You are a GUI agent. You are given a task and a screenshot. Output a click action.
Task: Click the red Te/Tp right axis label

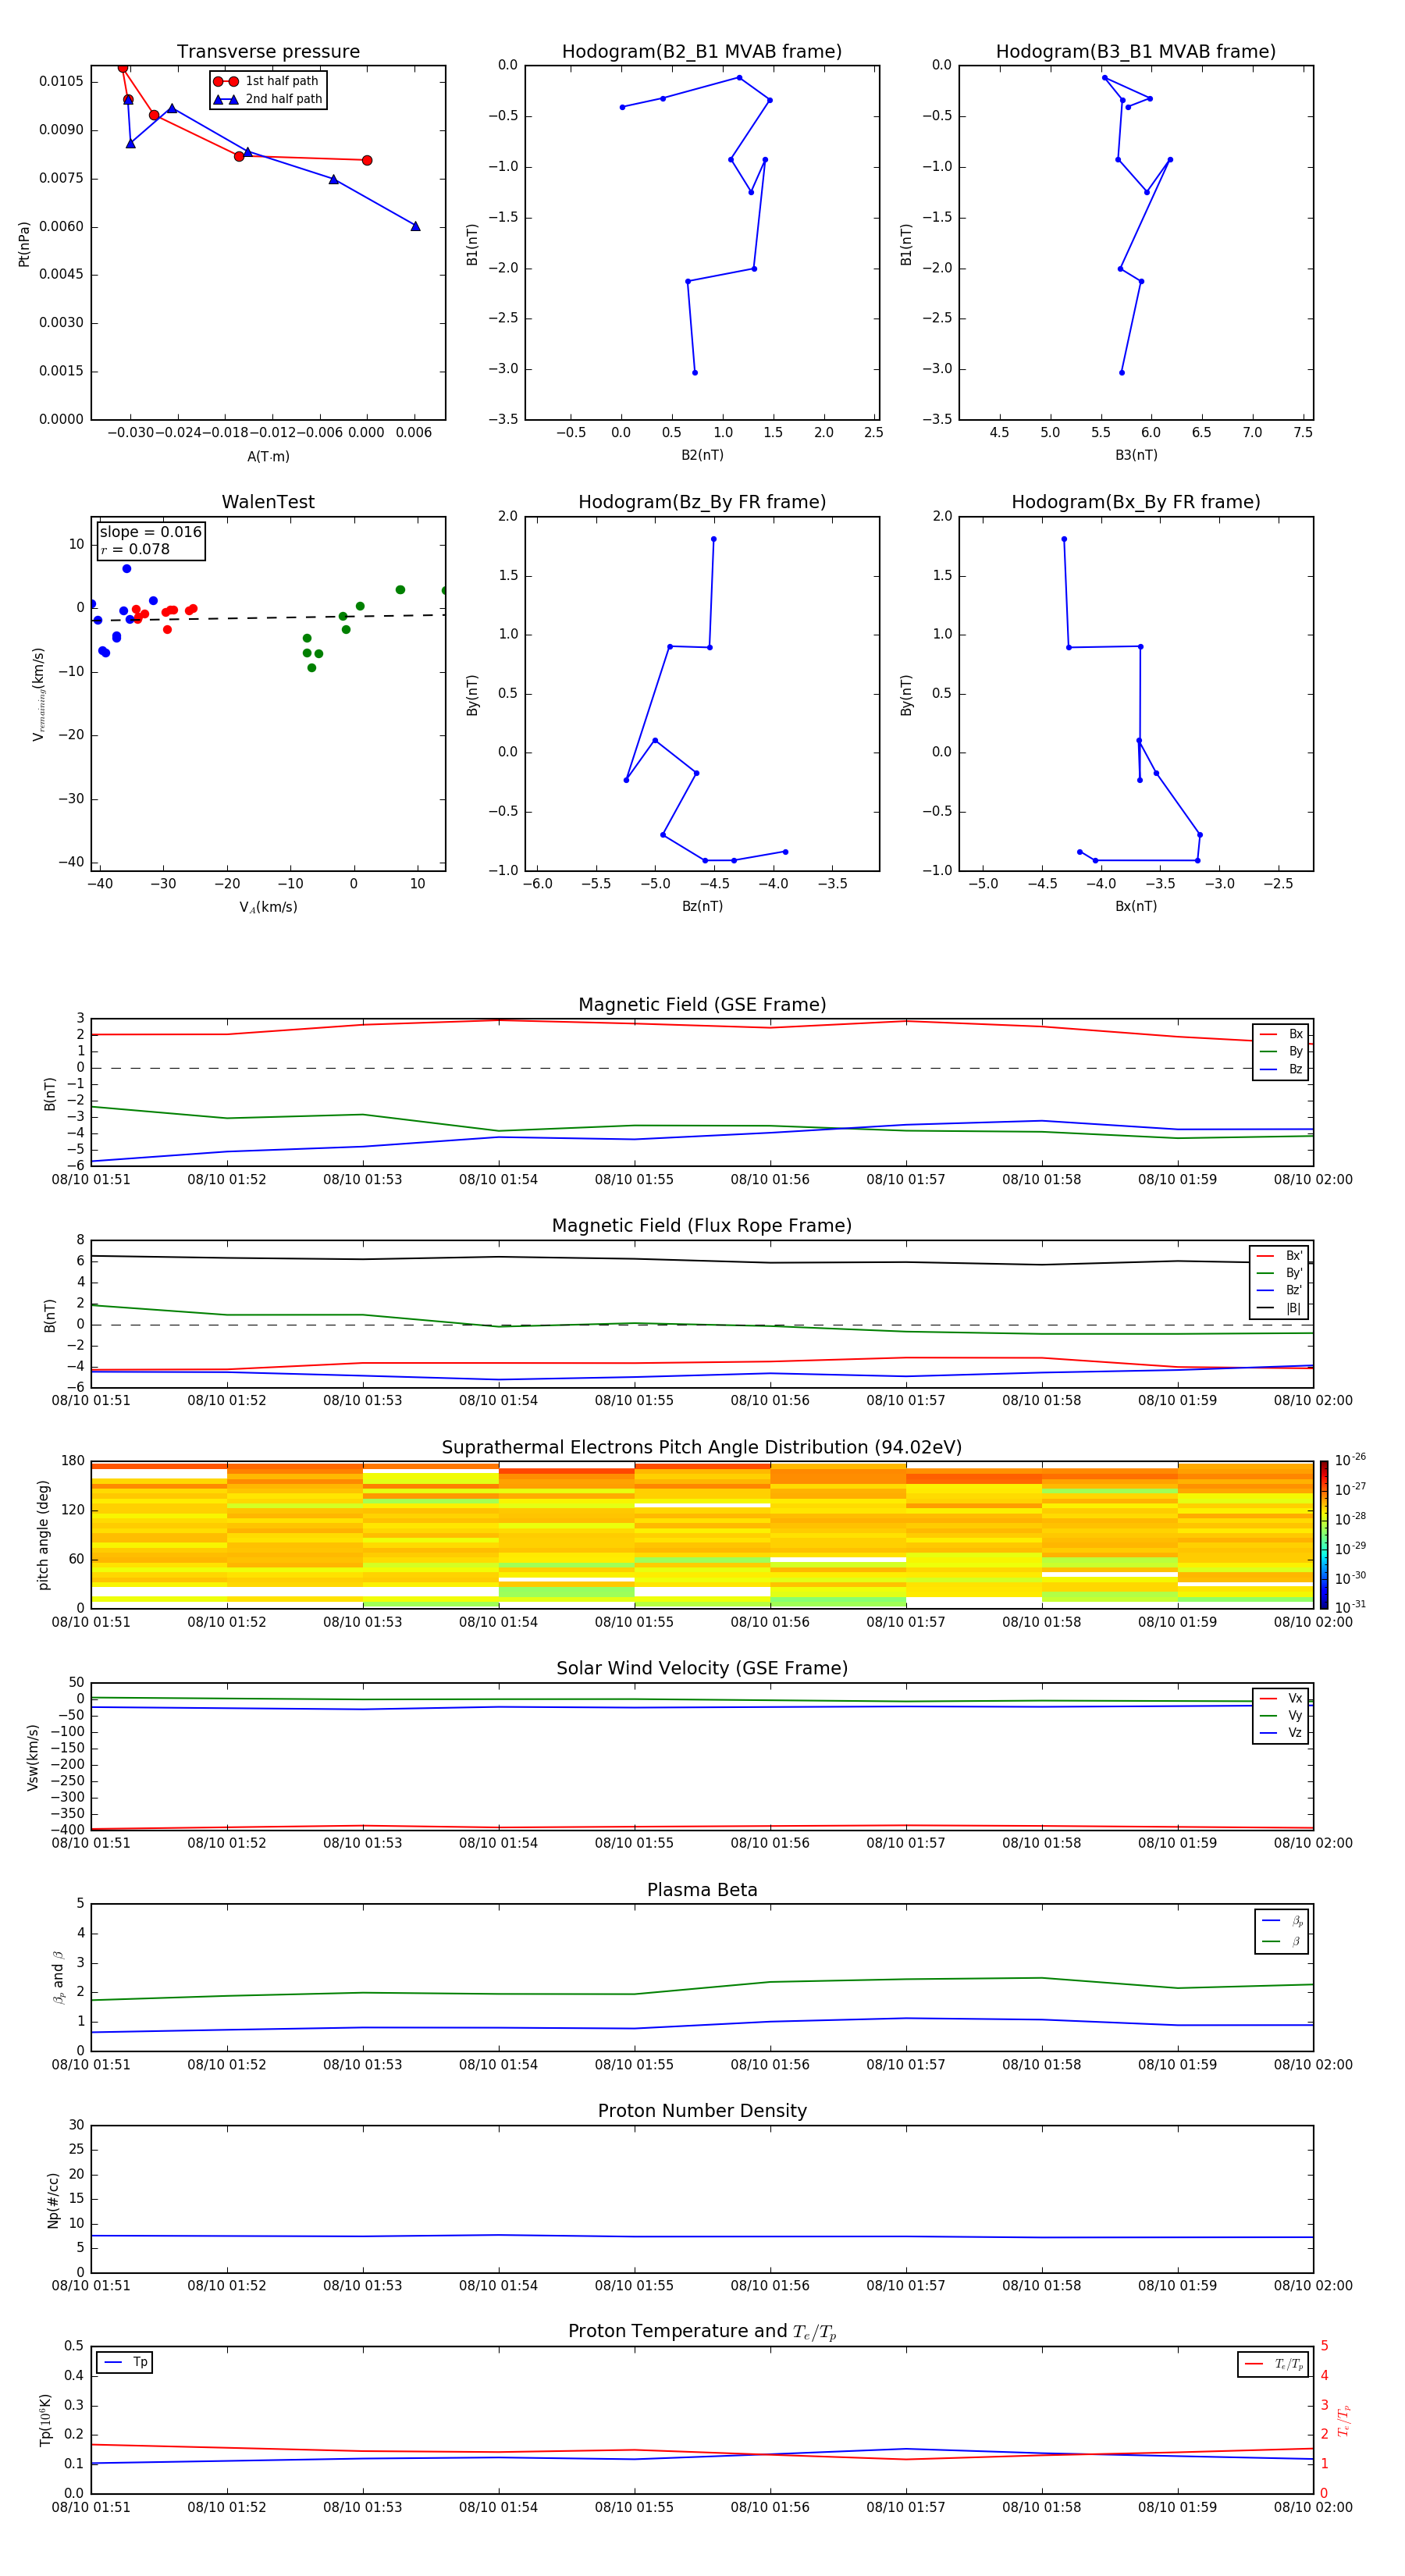pos(1343,2420)
